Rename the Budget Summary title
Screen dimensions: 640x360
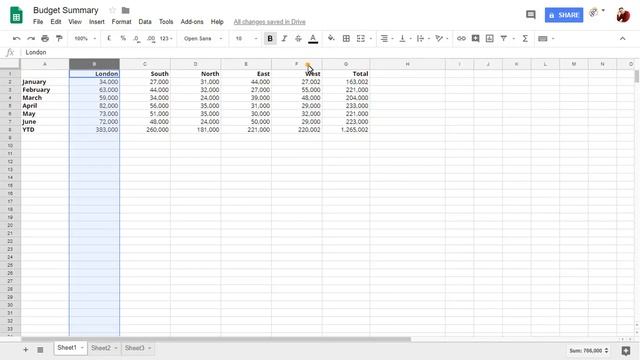coord(66,10)
